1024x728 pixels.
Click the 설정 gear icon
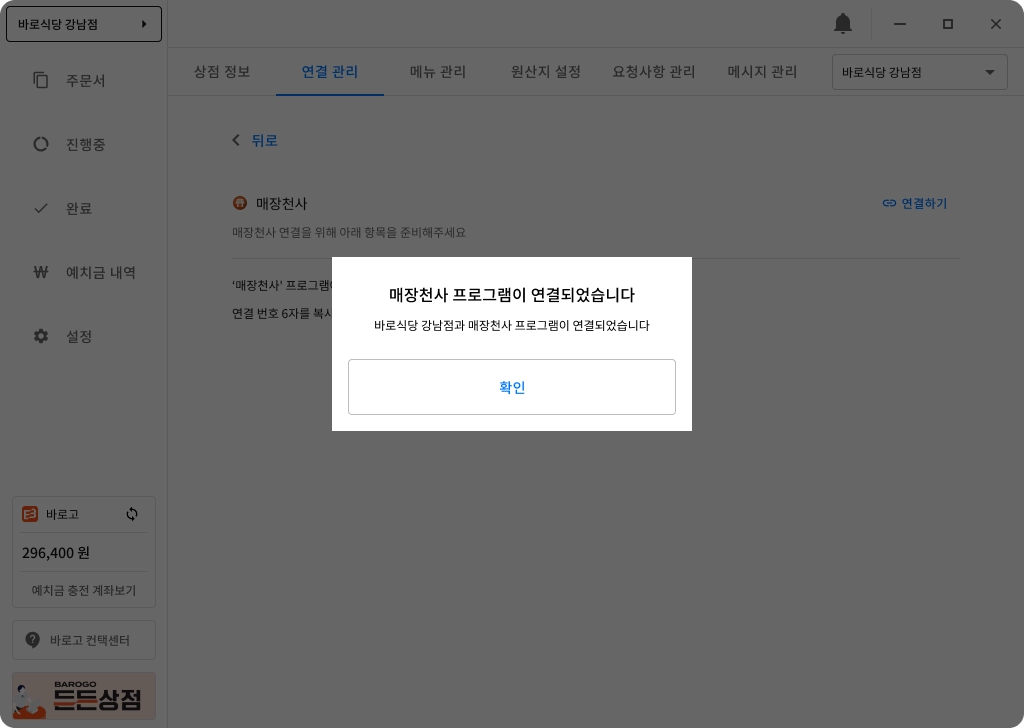pyautogui.click(x=40, y=336)
